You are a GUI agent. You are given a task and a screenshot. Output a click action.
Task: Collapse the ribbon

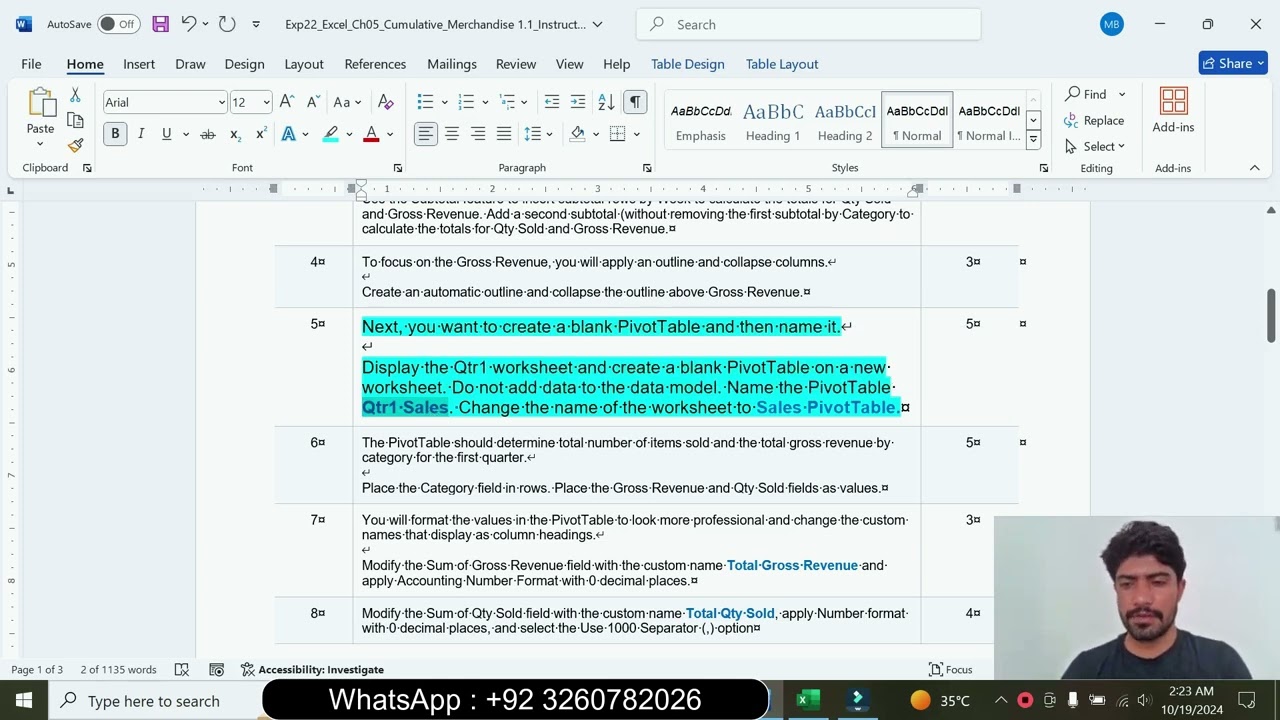pyautogui.click(x=1255, y=168)
